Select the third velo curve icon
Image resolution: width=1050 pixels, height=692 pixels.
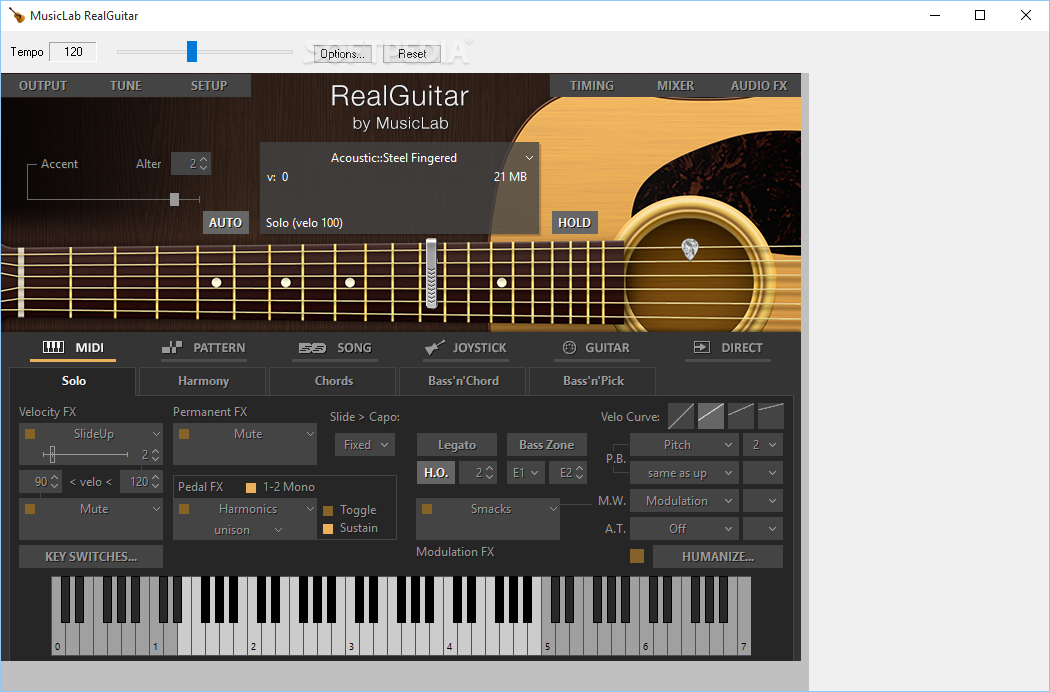click(741, 416)
